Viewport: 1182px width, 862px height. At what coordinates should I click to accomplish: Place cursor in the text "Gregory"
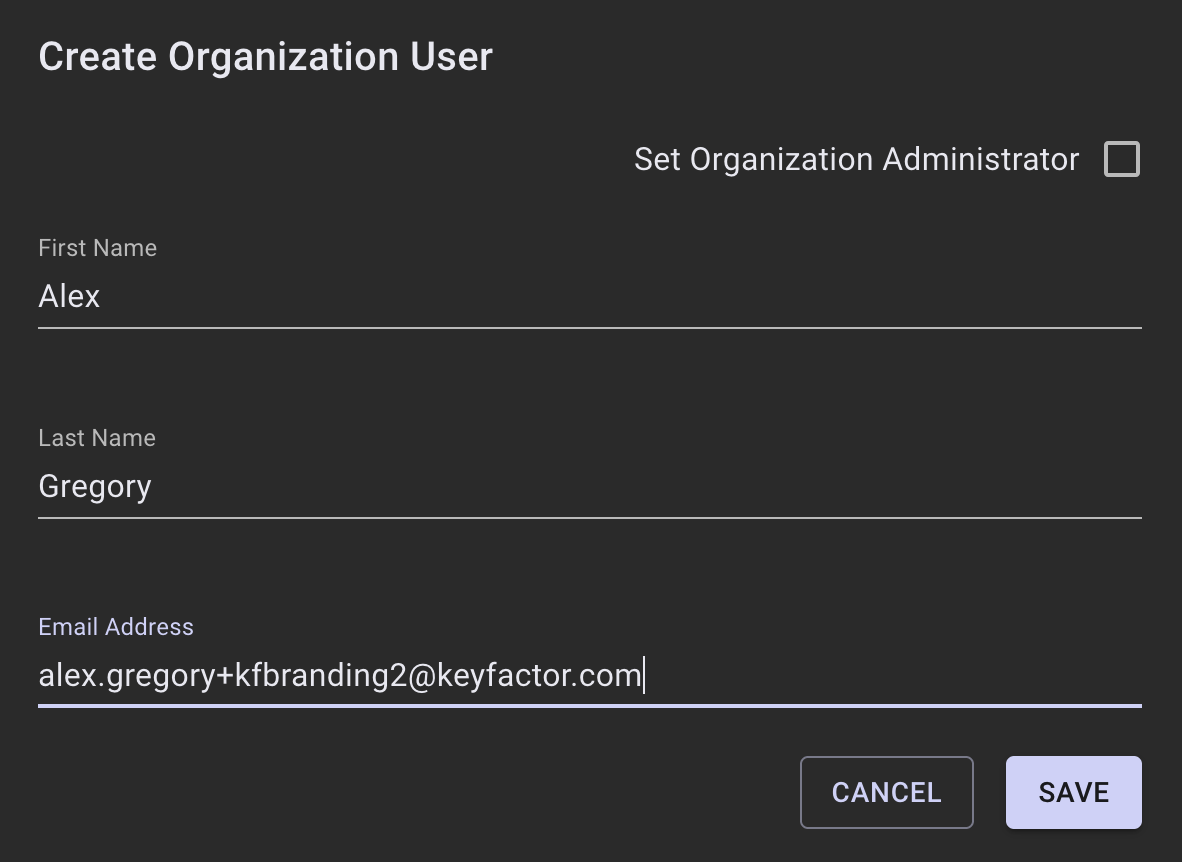[95, 487]
